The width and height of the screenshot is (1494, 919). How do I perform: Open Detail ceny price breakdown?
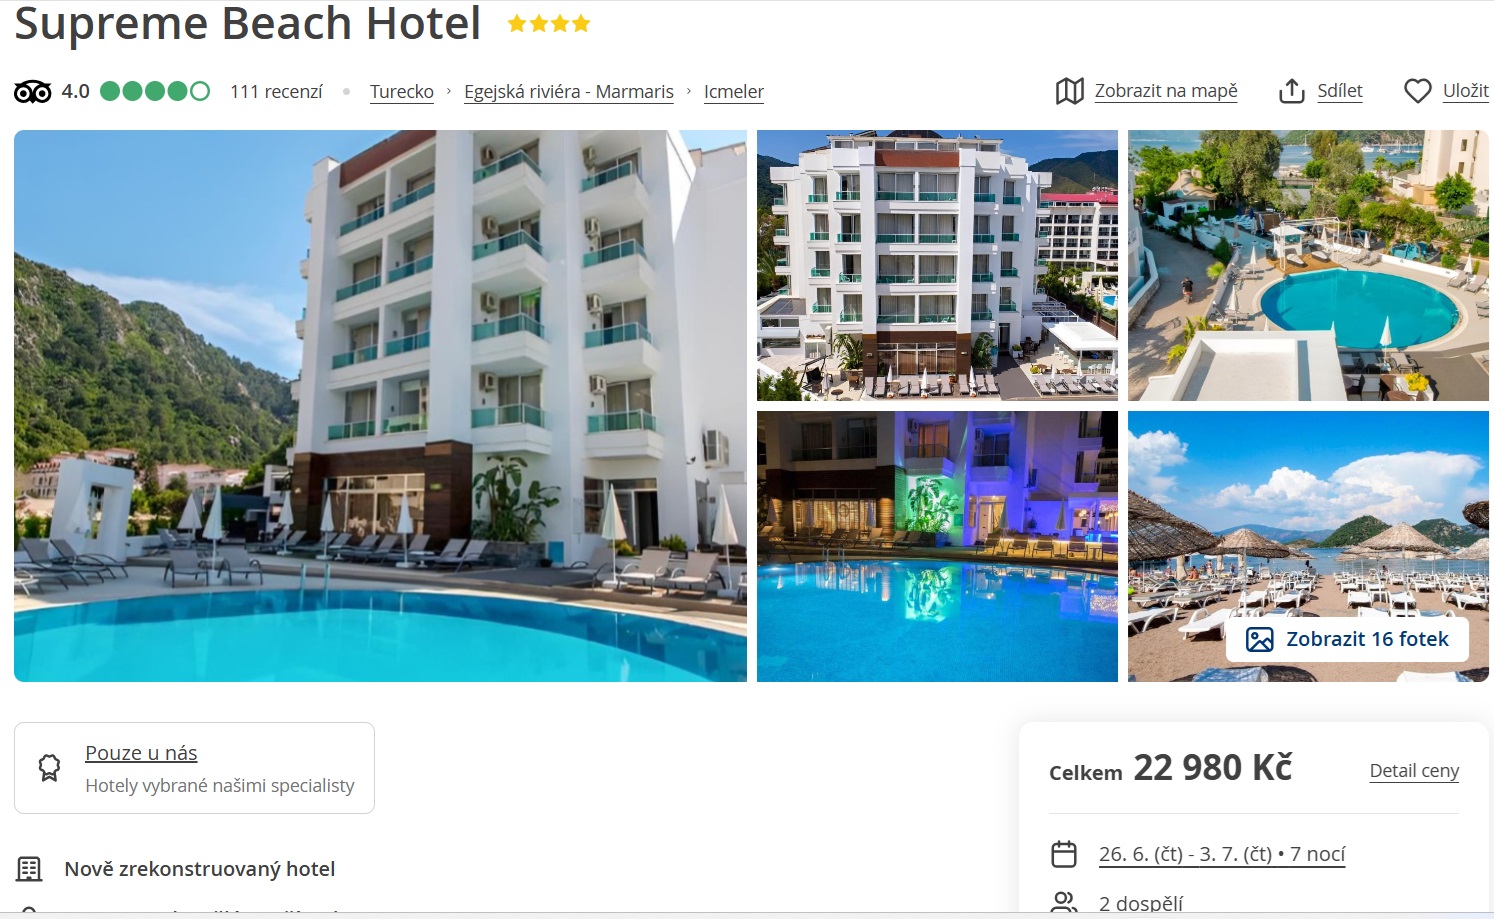(x=1414, y=771)
